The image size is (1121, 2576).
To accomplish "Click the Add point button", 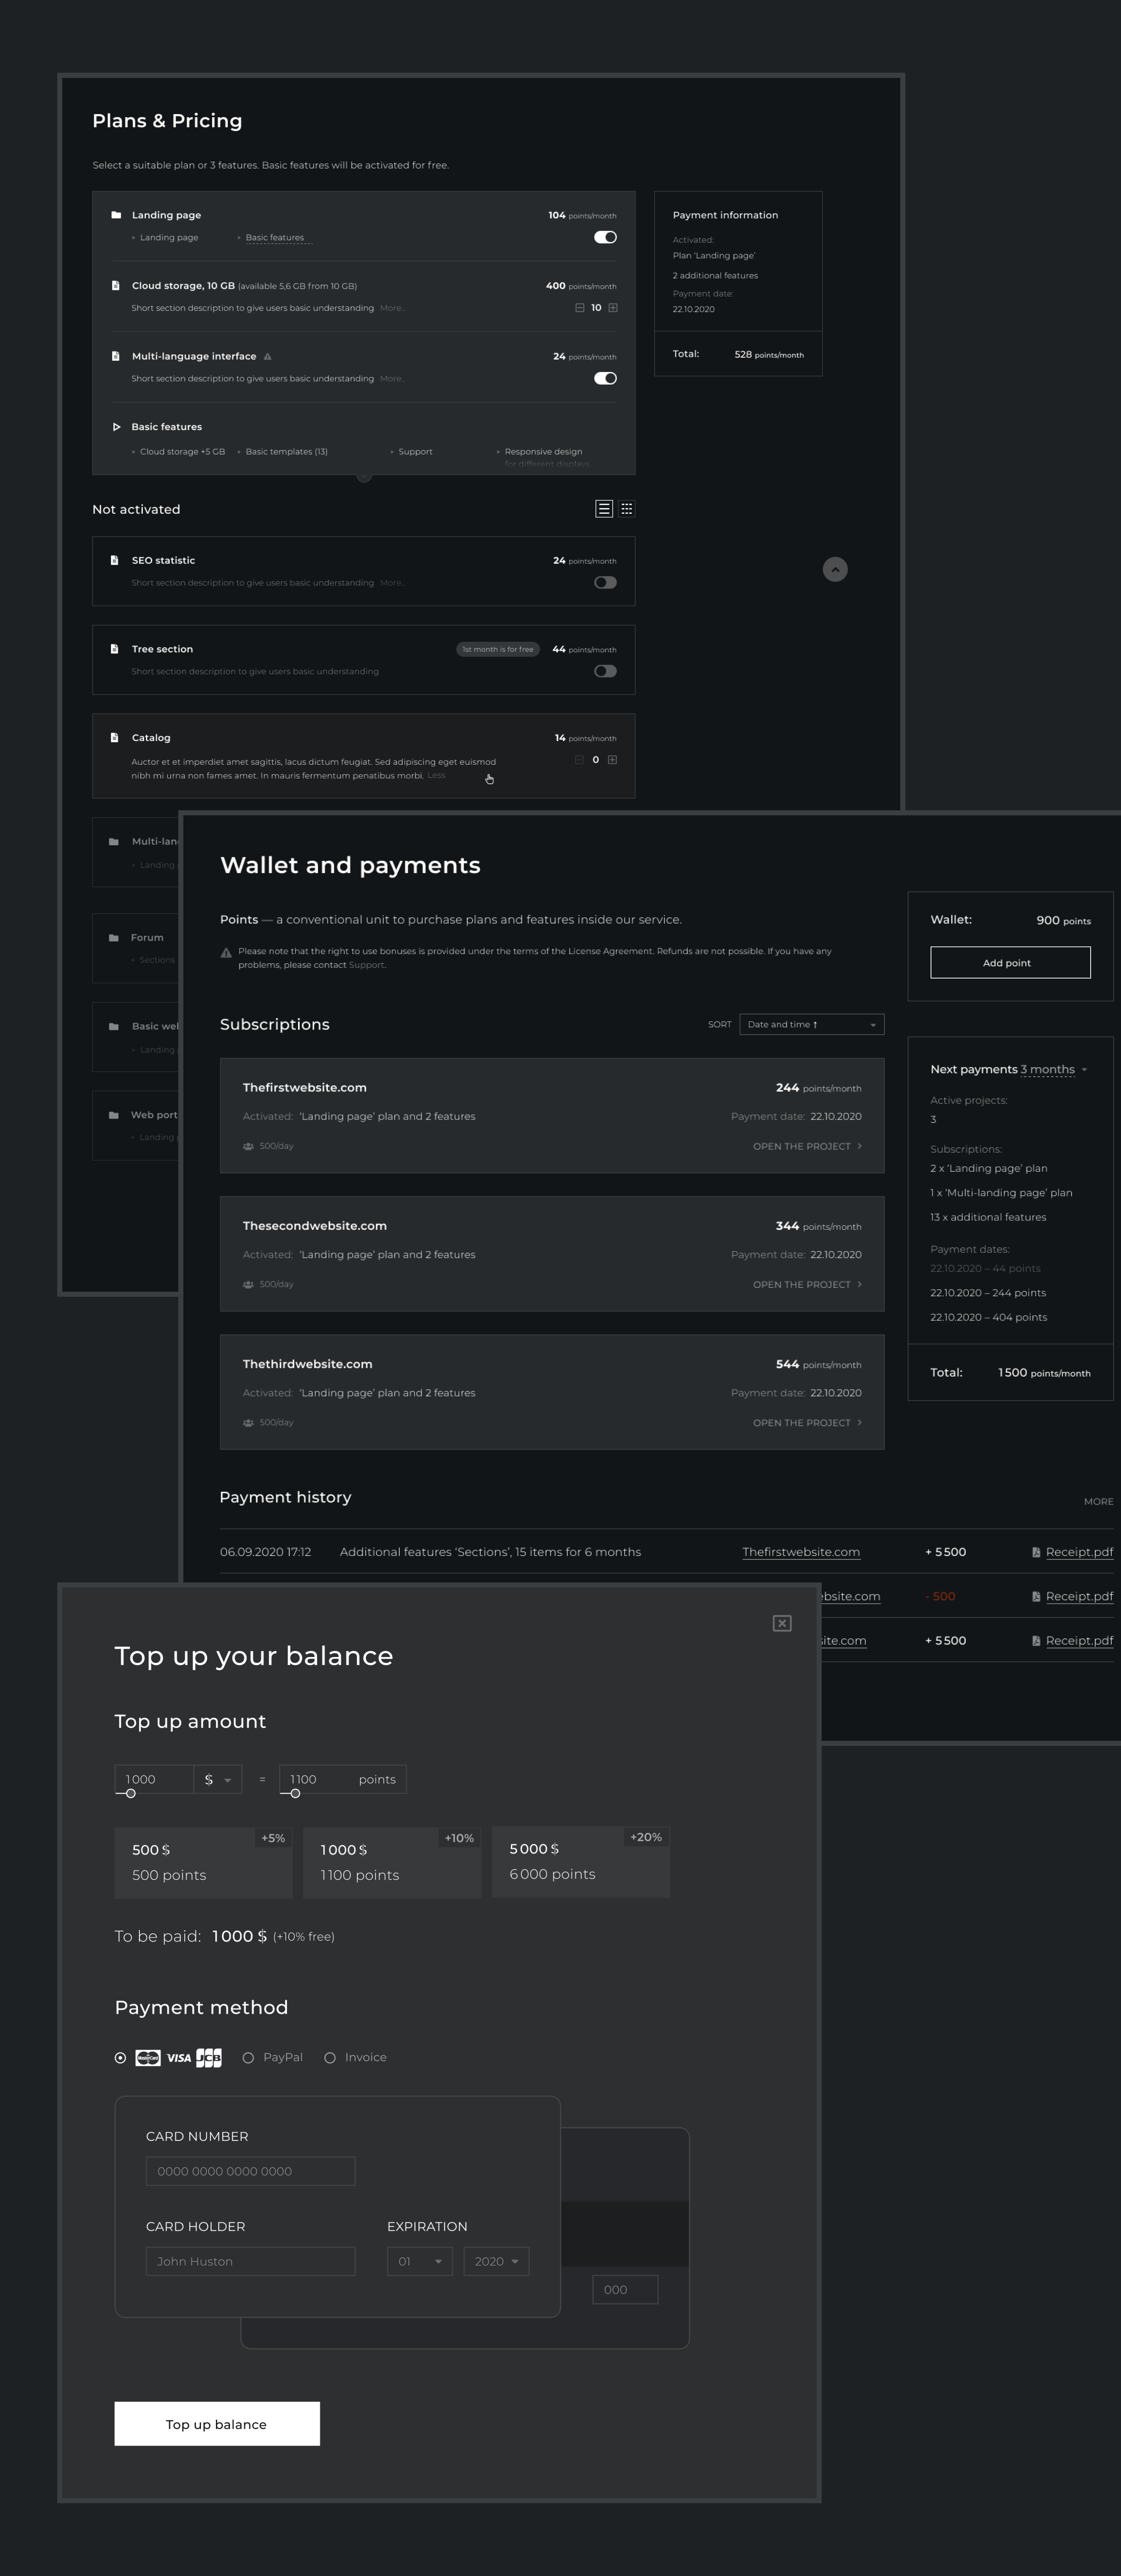I will click(x=1010, y=962).
